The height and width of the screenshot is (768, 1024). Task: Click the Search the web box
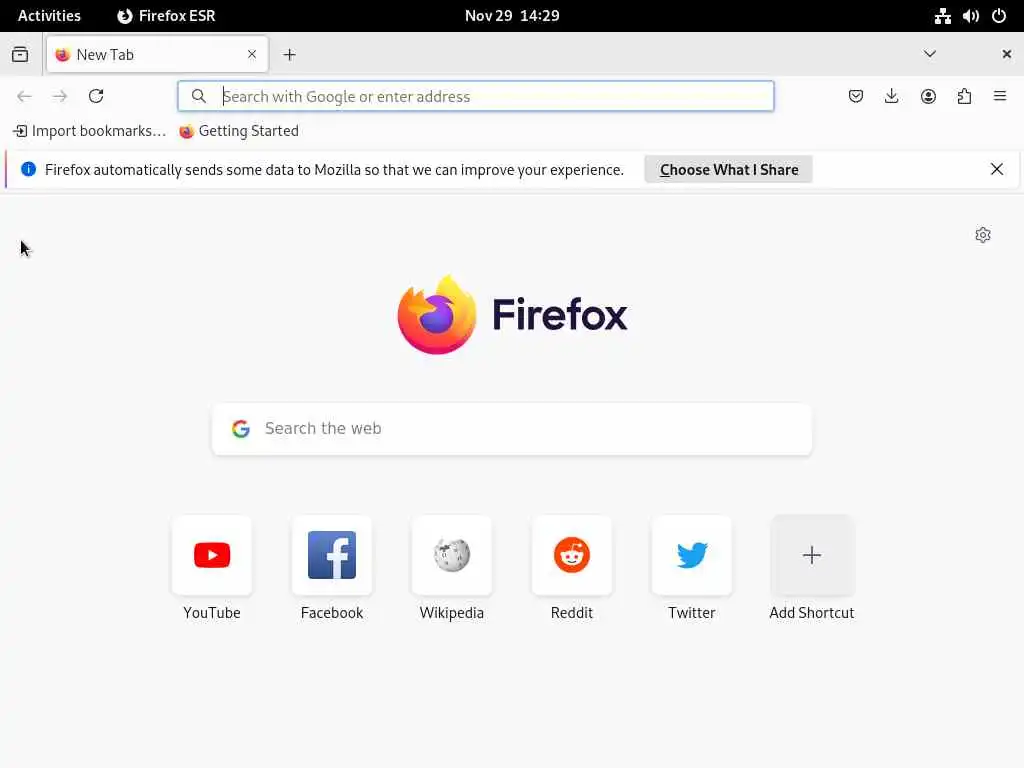512,428
